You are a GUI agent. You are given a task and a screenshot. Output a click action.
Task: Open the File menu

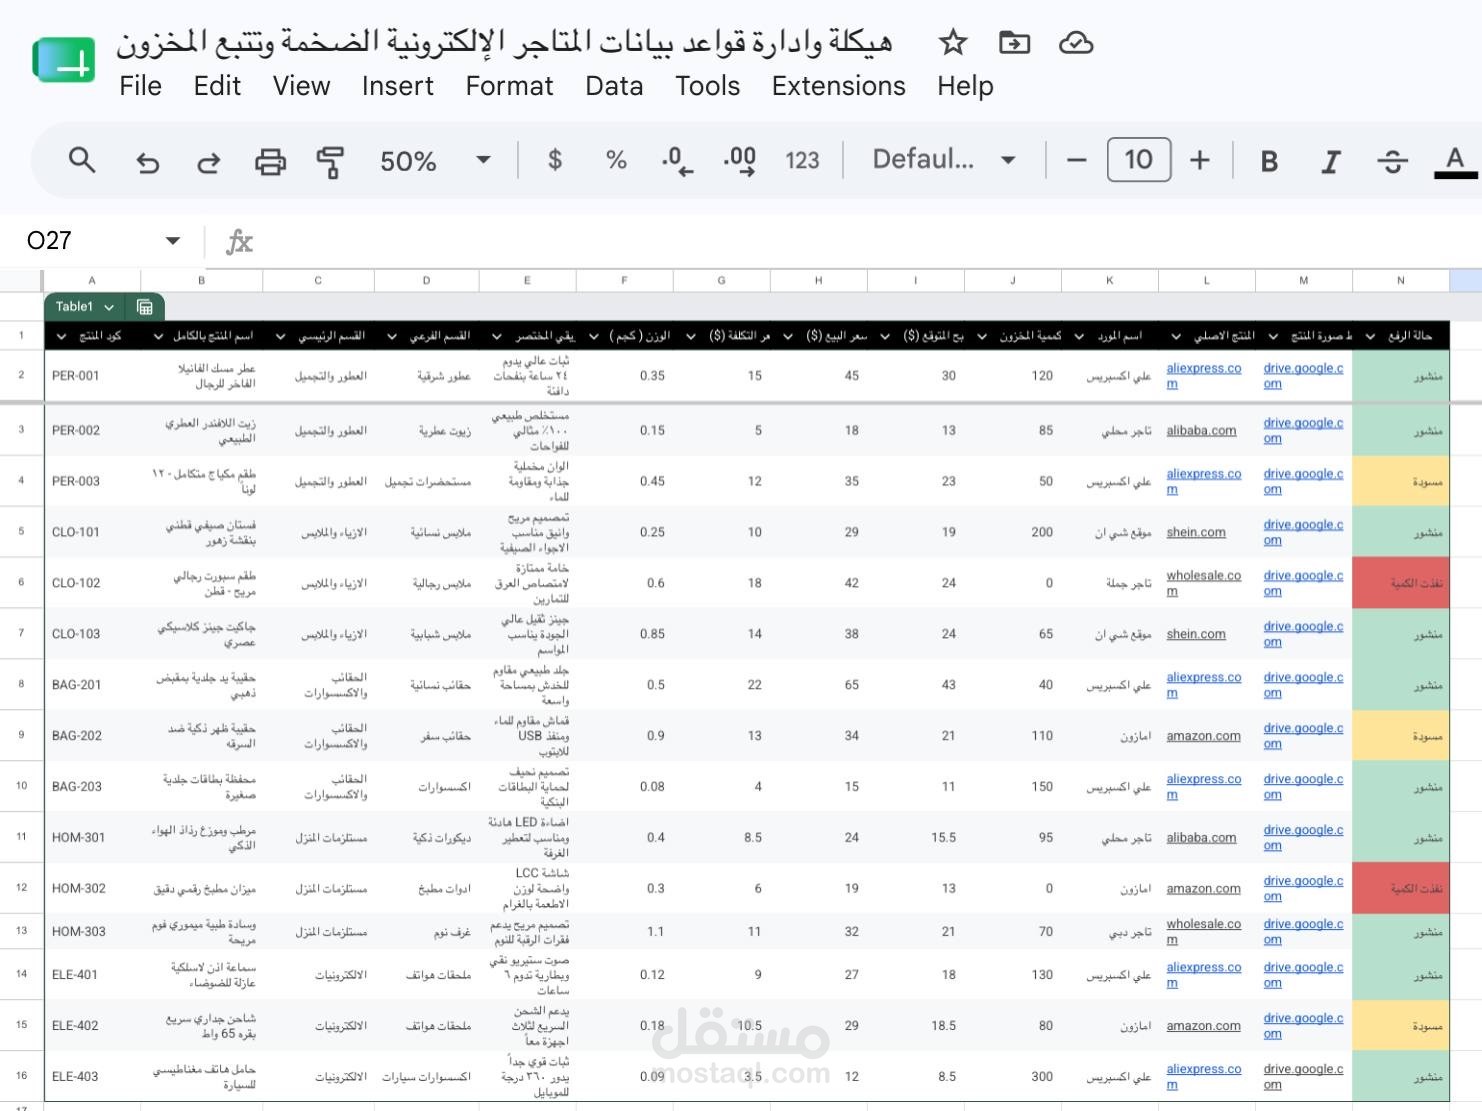pos(140,86)
